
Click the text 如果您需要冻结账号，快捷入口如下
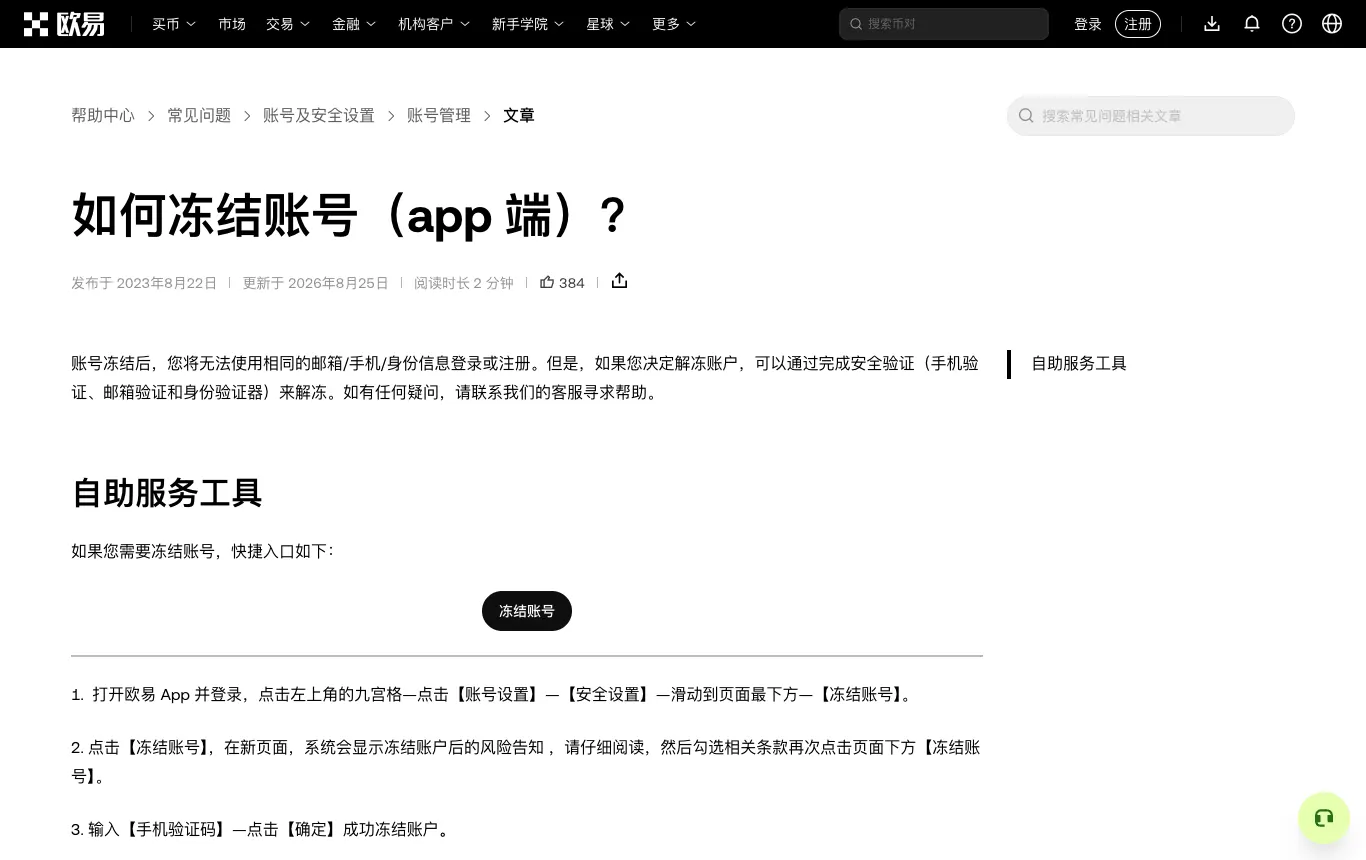click(202, 551)
